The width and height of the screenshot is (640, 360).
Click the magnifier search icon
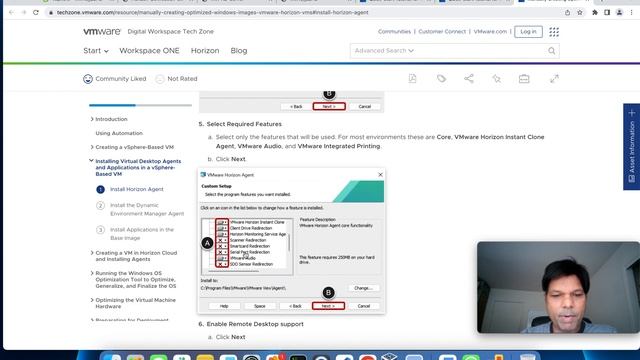point(551,51)
